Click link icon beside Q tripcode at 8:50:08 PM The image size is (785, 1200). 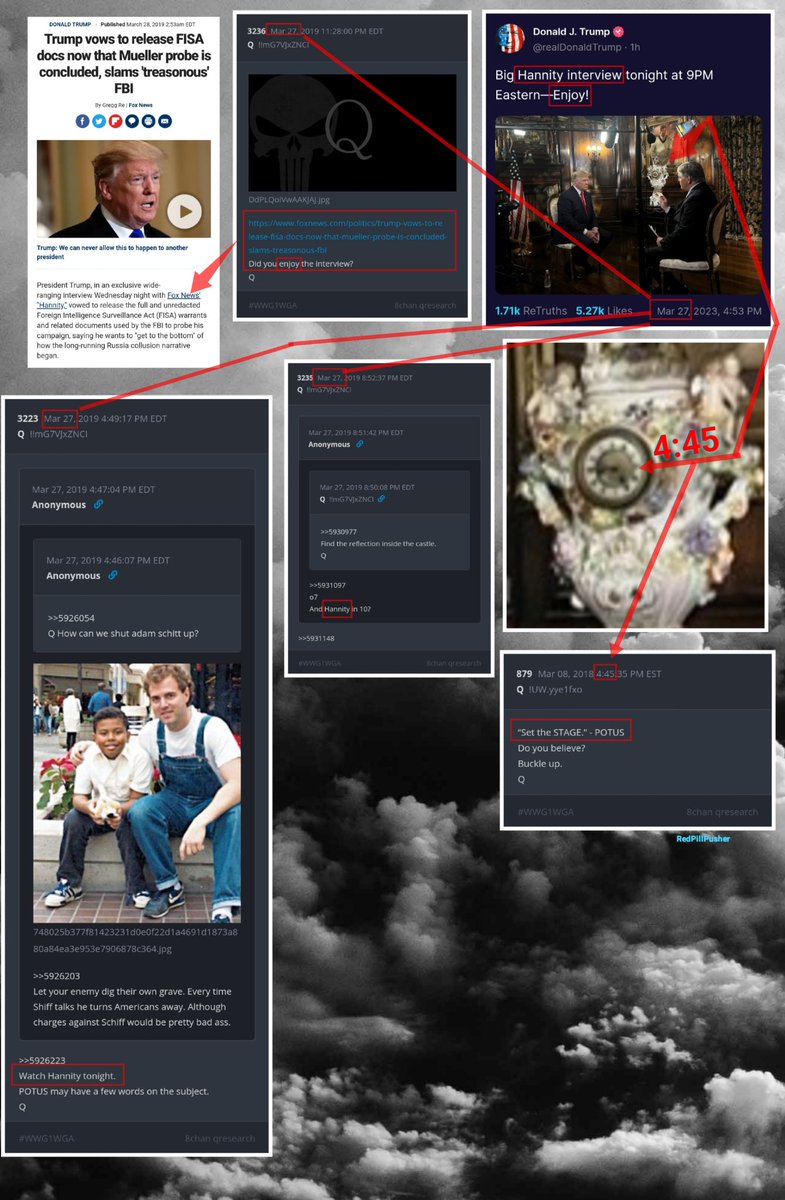coord(381,498)
